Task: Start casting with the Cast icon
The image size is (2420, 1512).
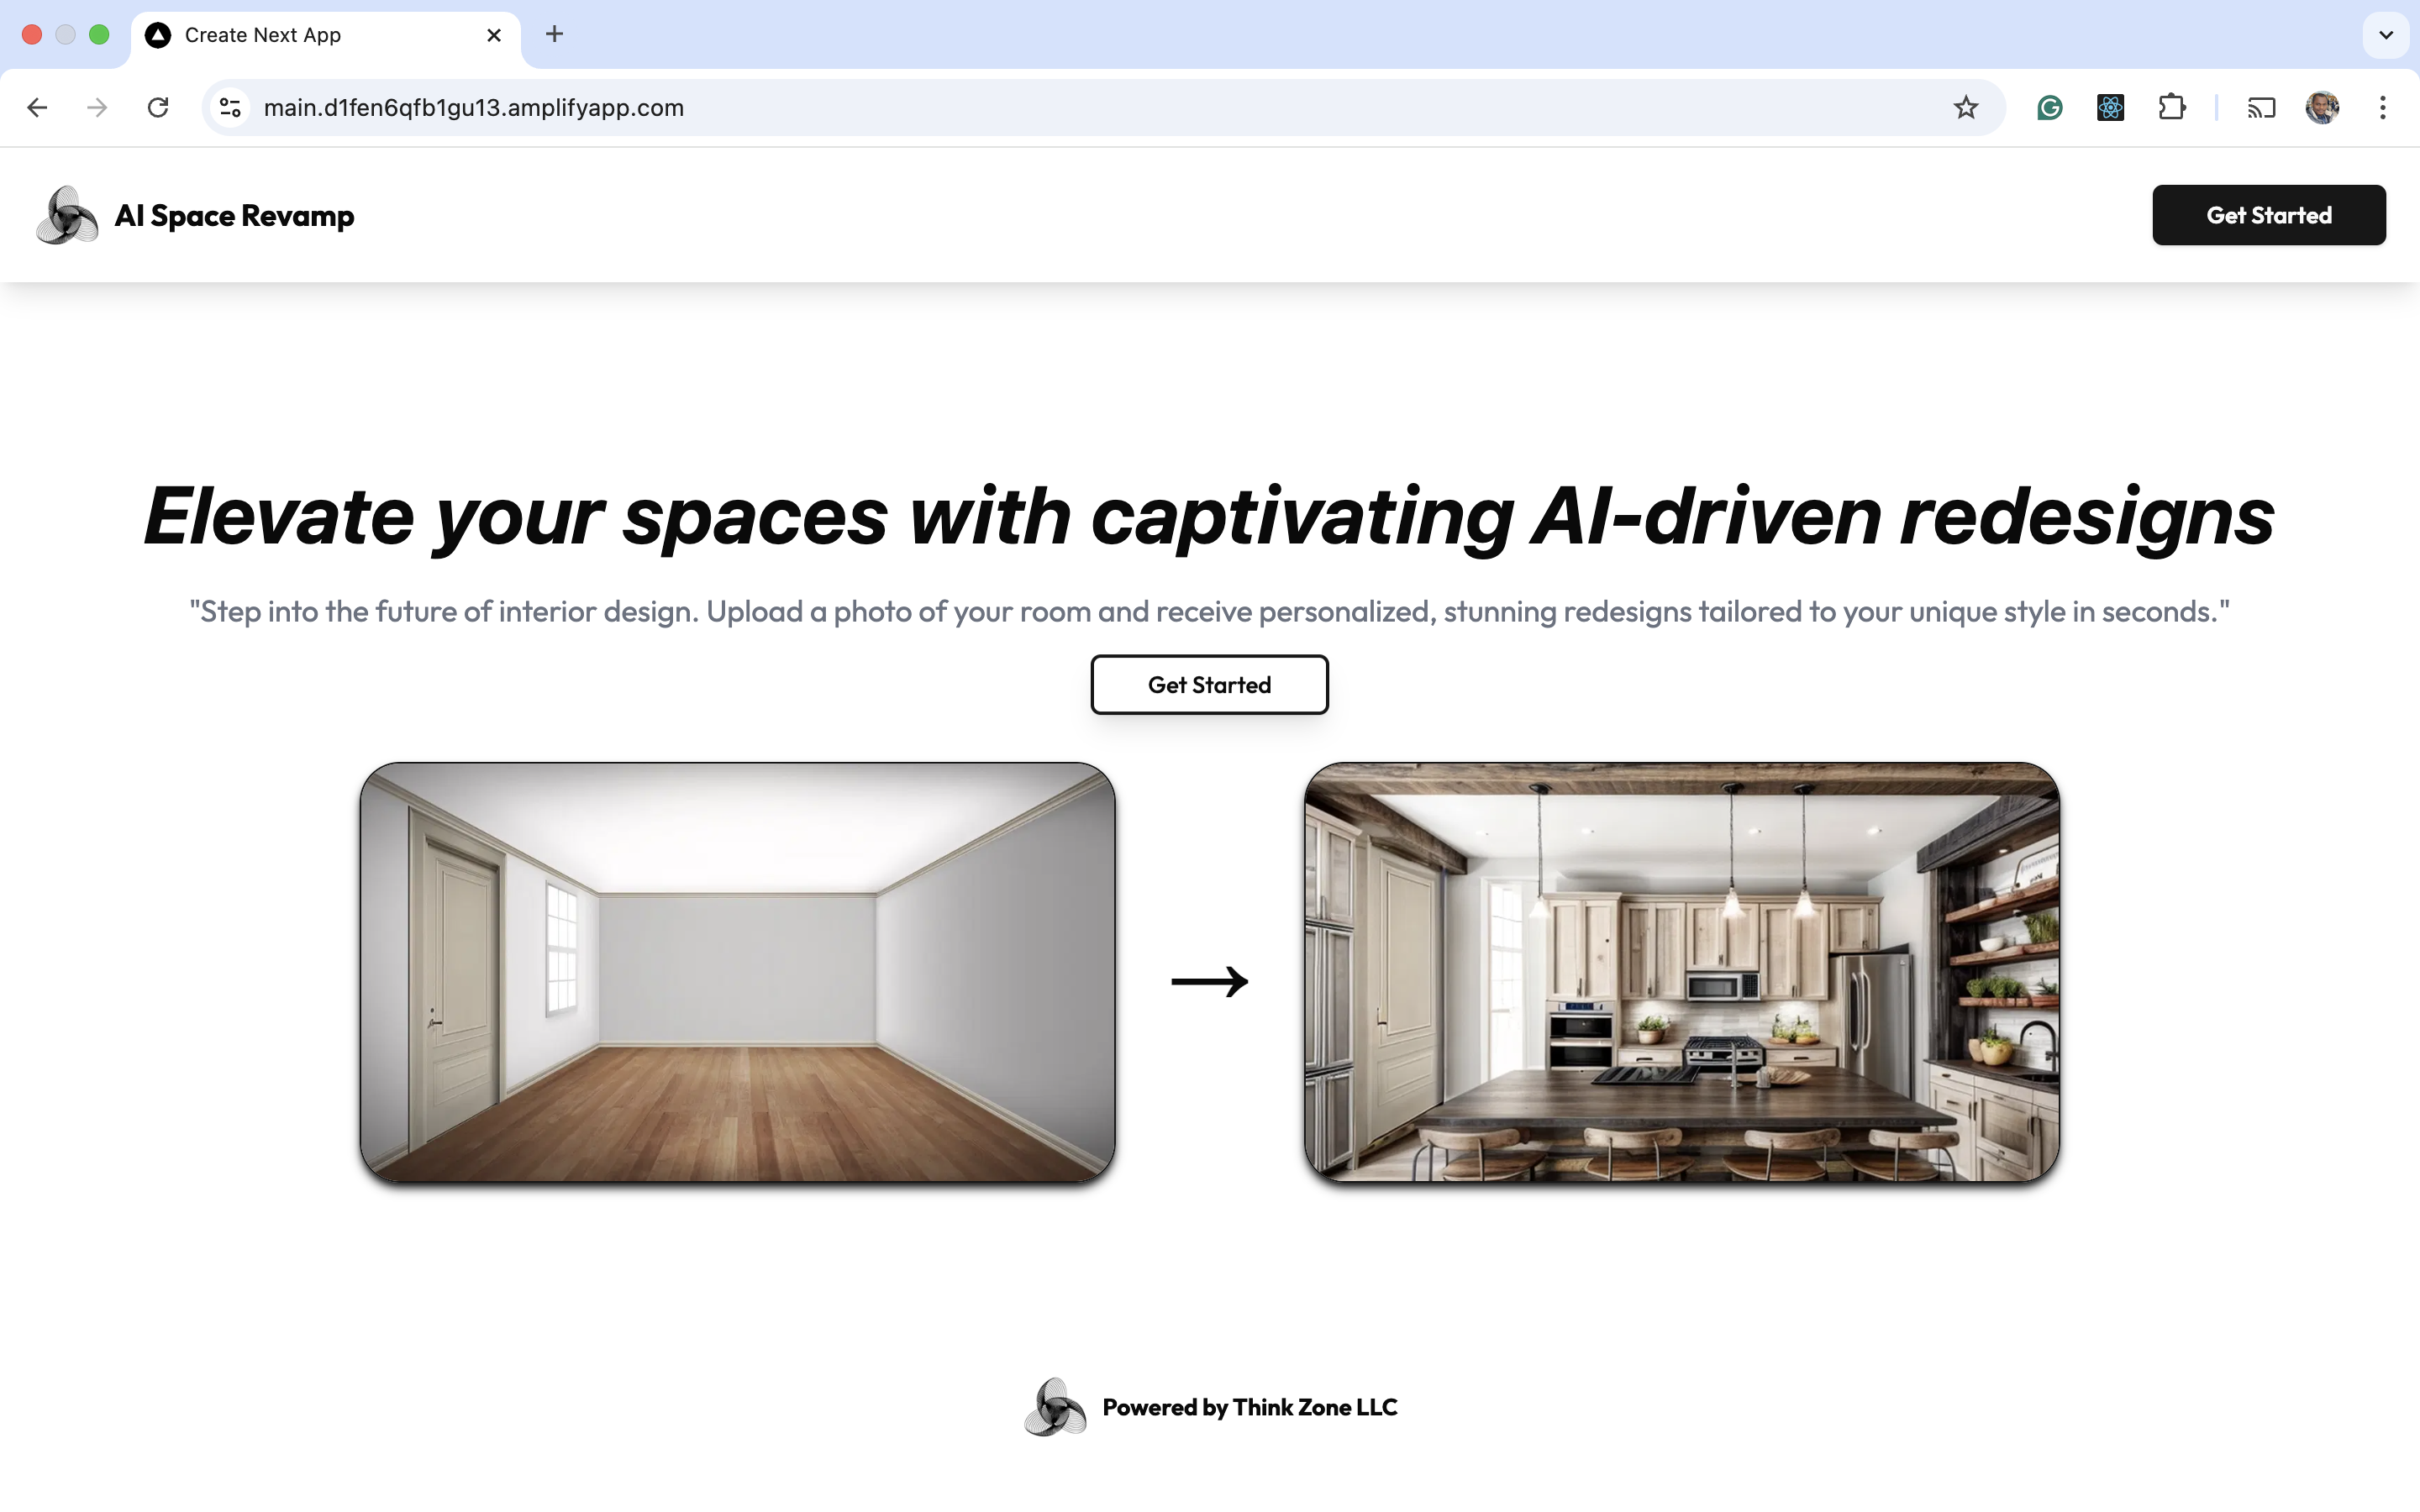Action: click(2261, 107)
